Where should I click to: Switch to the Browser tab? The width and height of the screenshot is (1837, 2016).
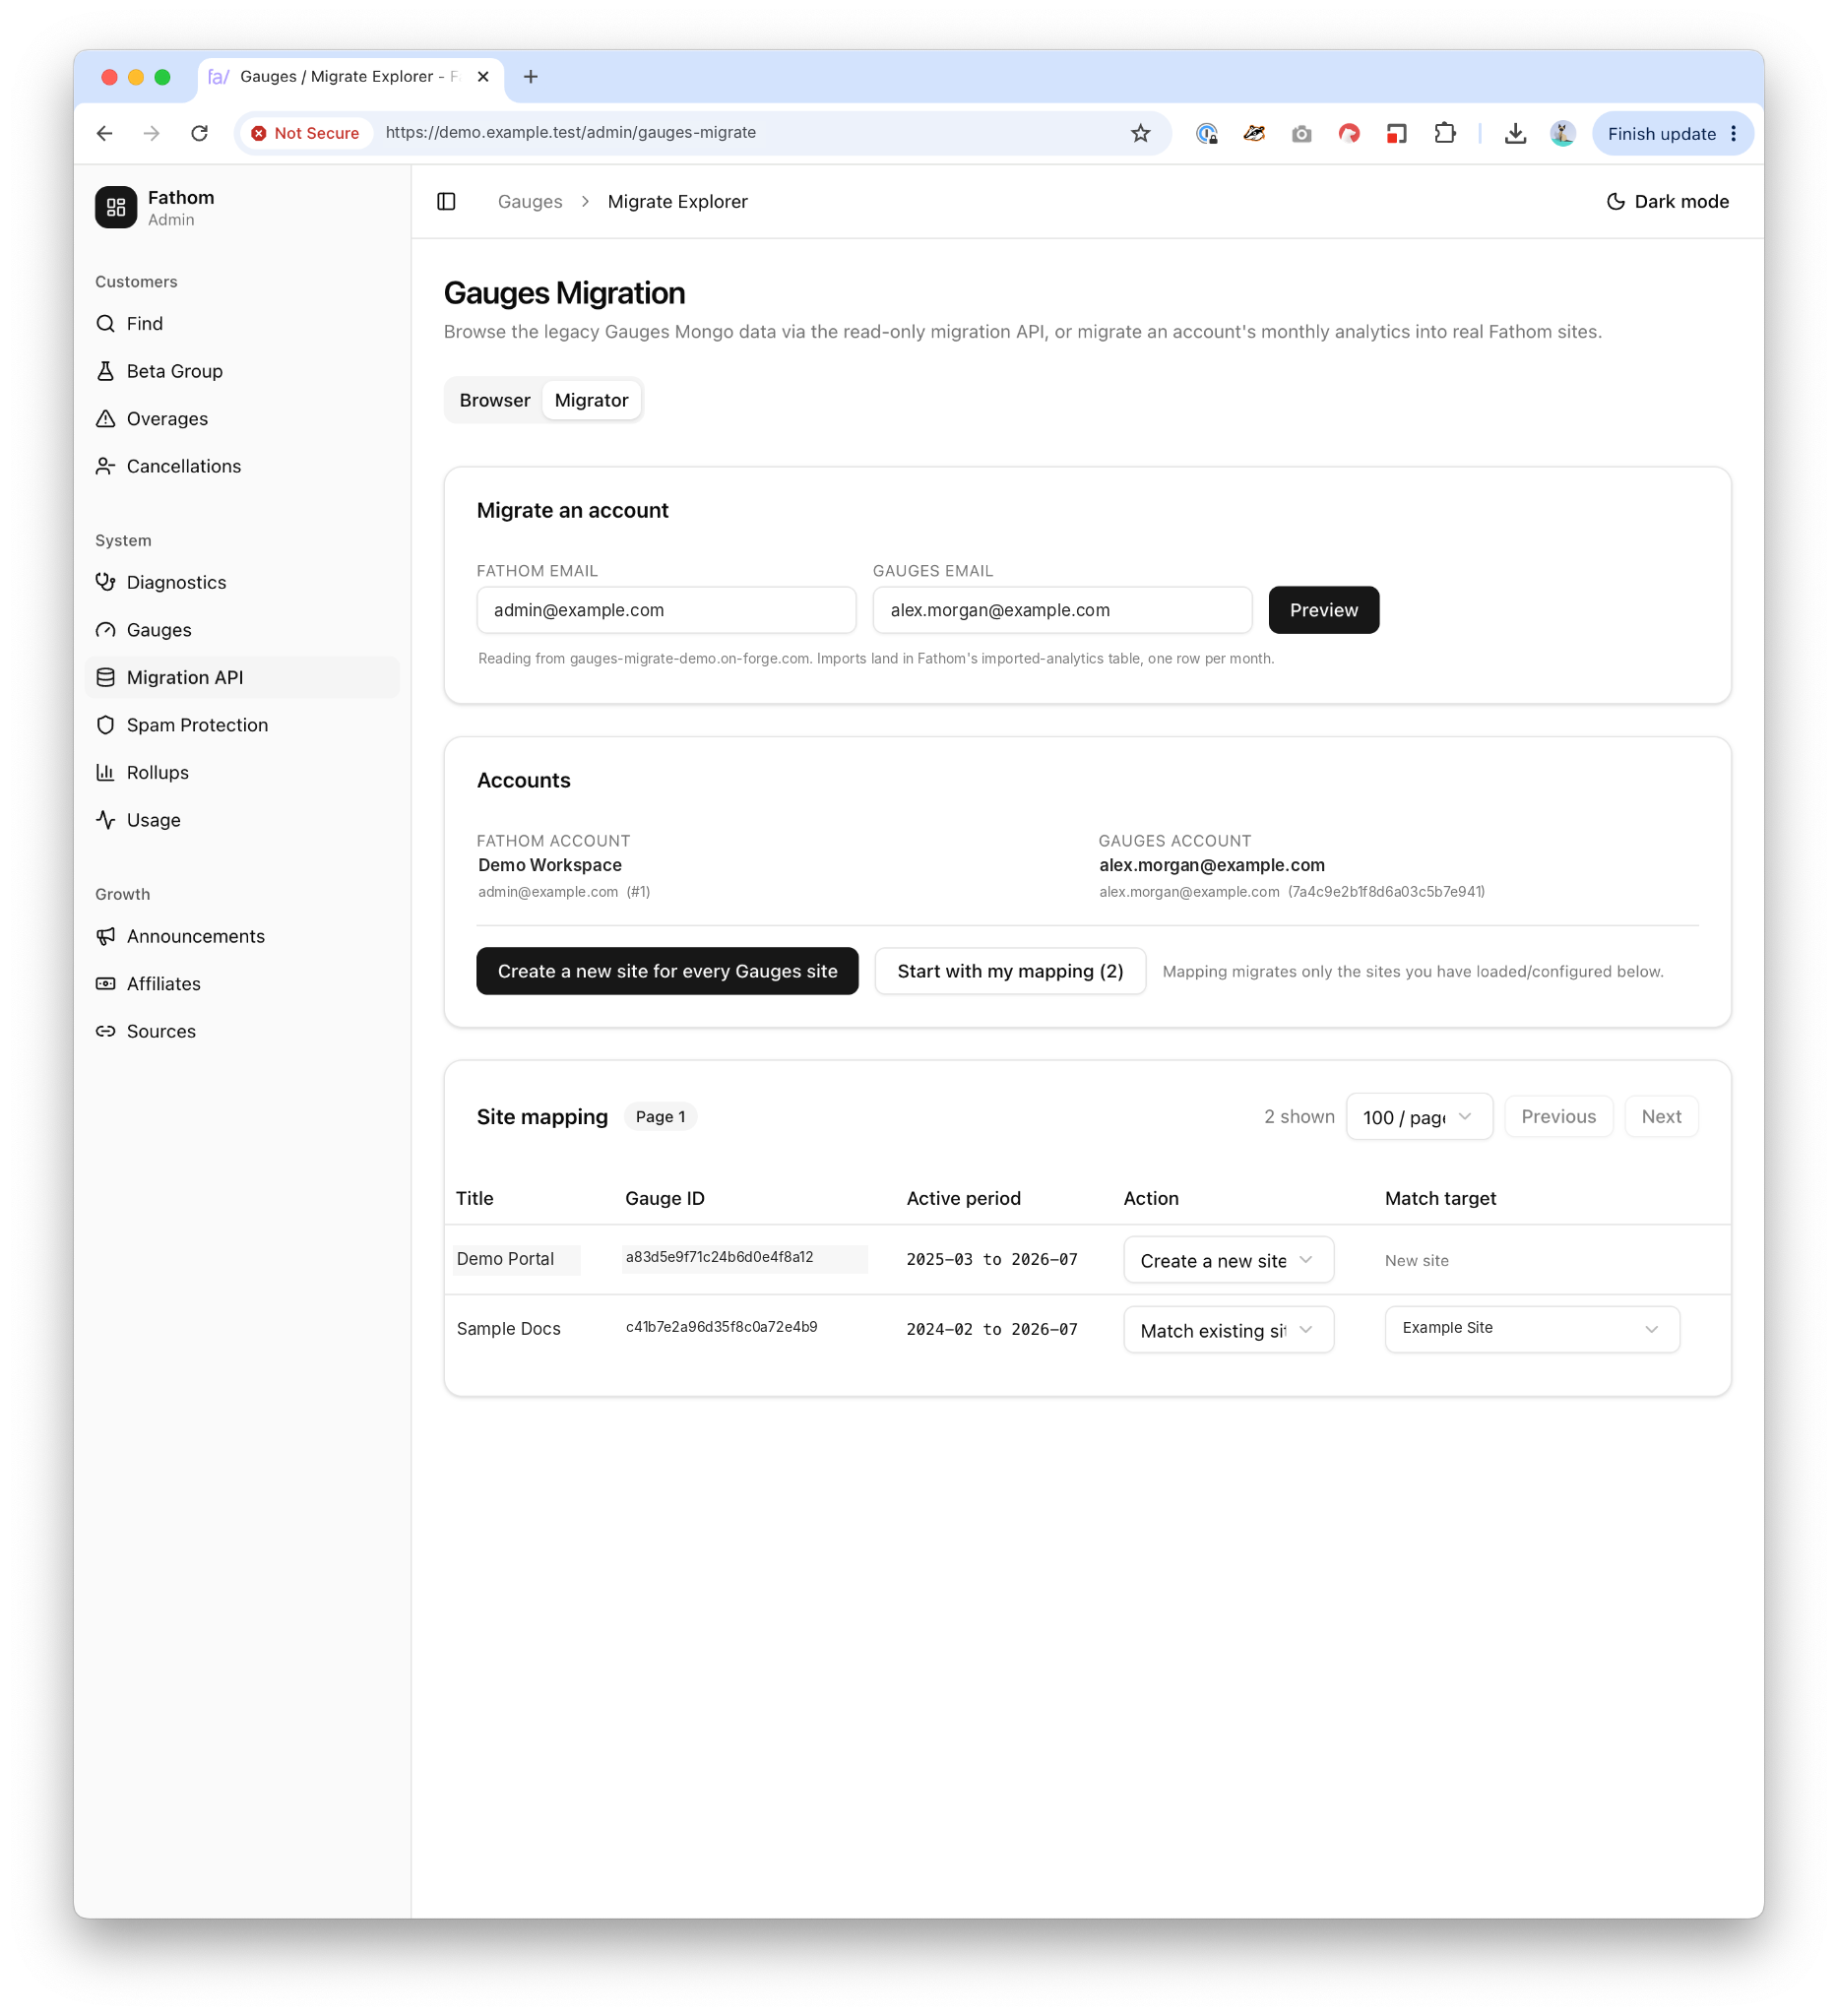pyautogui.click(x=495, y=400)
